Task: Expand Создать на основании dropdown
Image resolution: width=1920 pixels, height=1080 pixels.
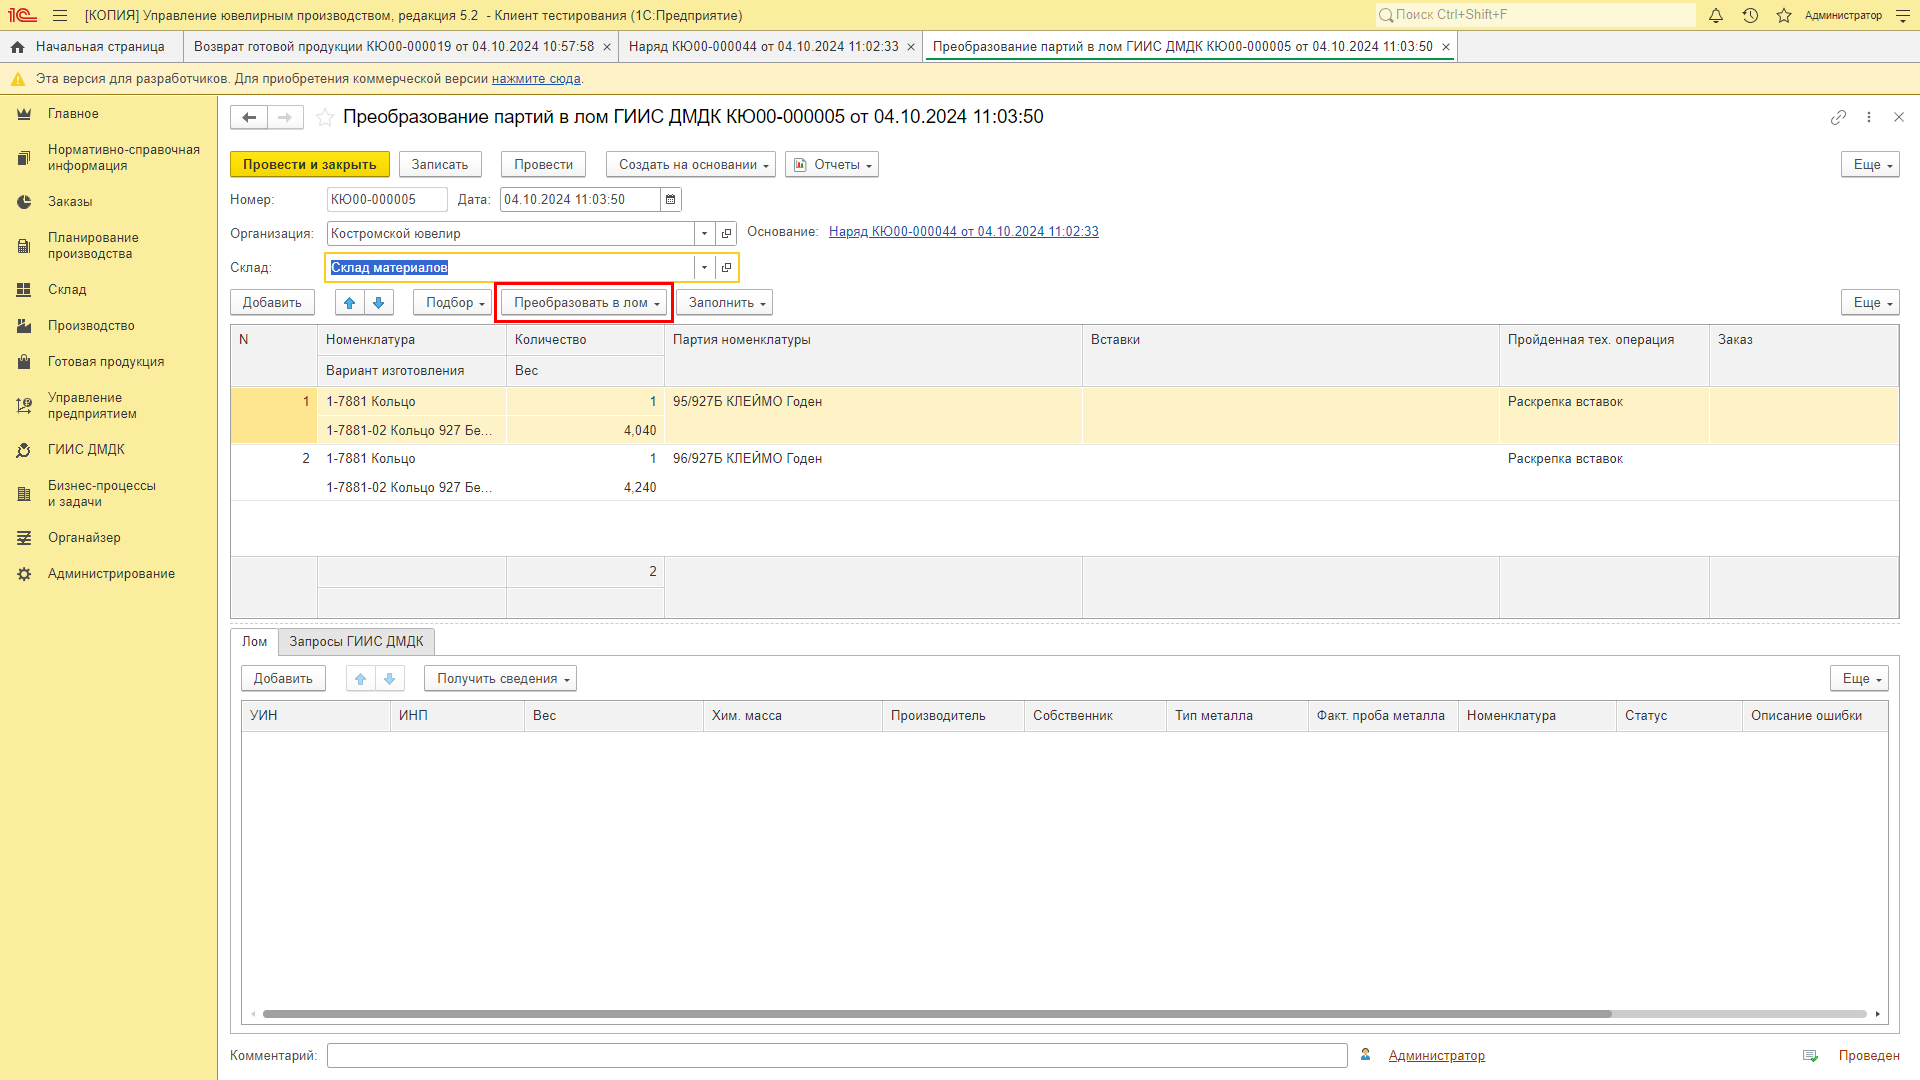Action: pyautogui.click(x=691, y=165)
